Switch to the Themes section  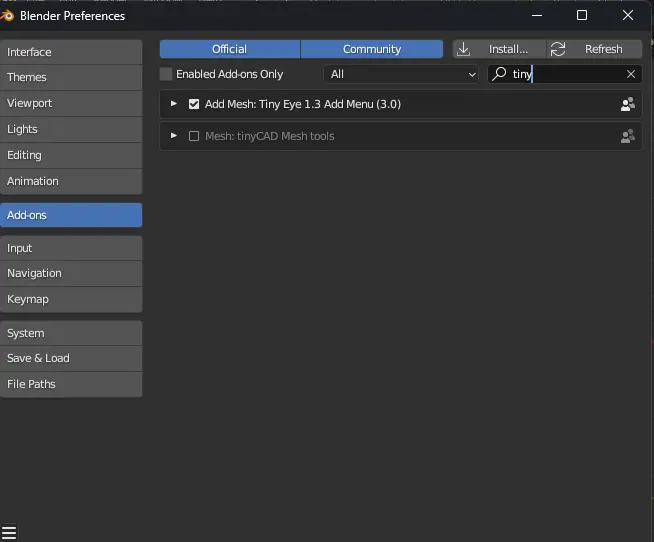coord(71,77)
